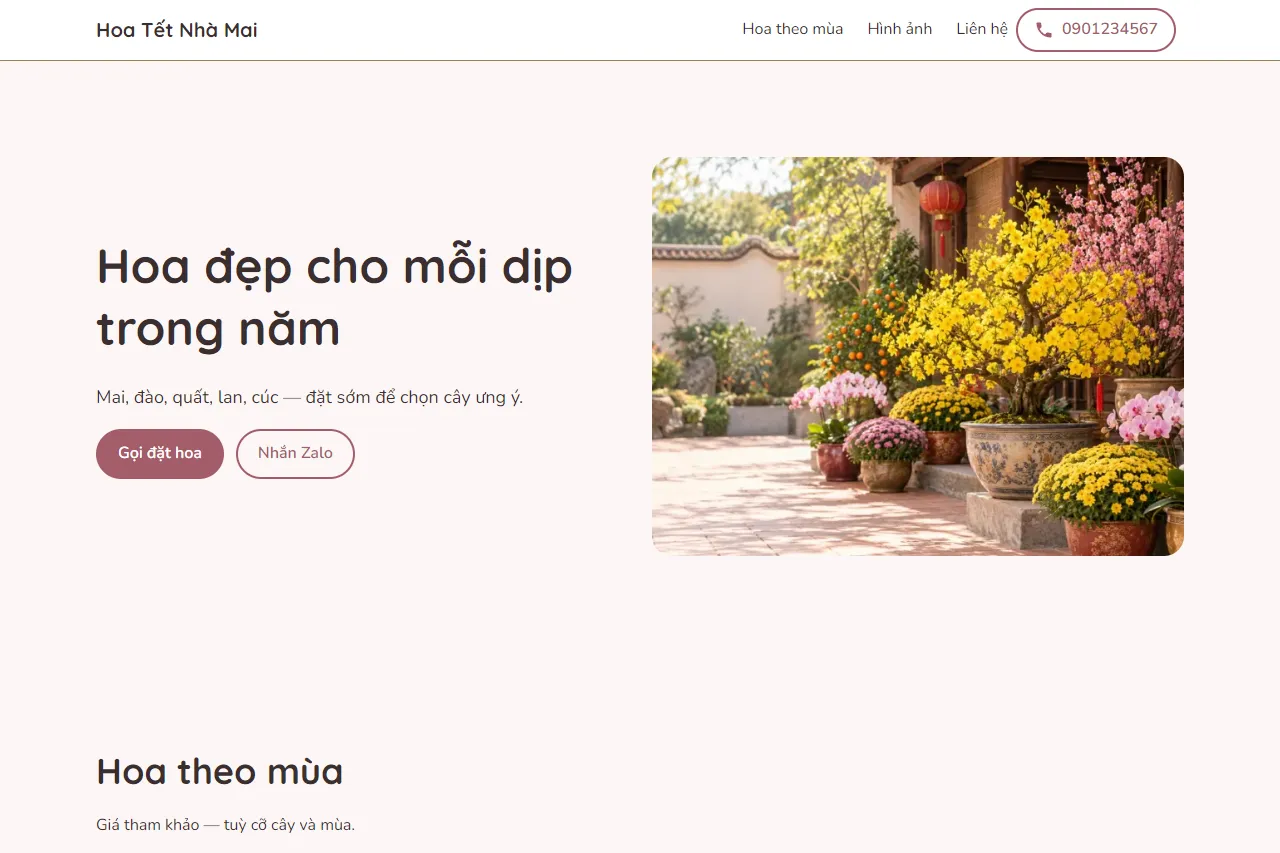Click the headline Hoa đẹp cho mỗi dịp trong năm
This screenshot has width=1280, height=853.
click(335, 297)
